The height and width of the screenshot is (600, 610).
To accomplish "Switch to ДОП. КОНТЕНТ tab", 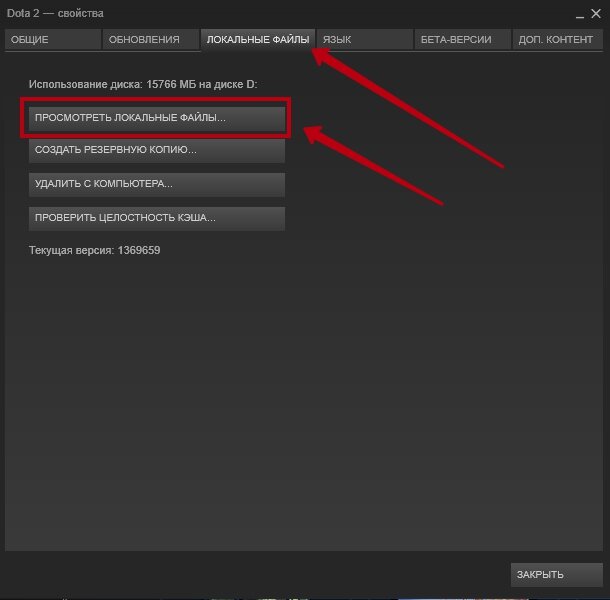I will (x=557, y=39).
